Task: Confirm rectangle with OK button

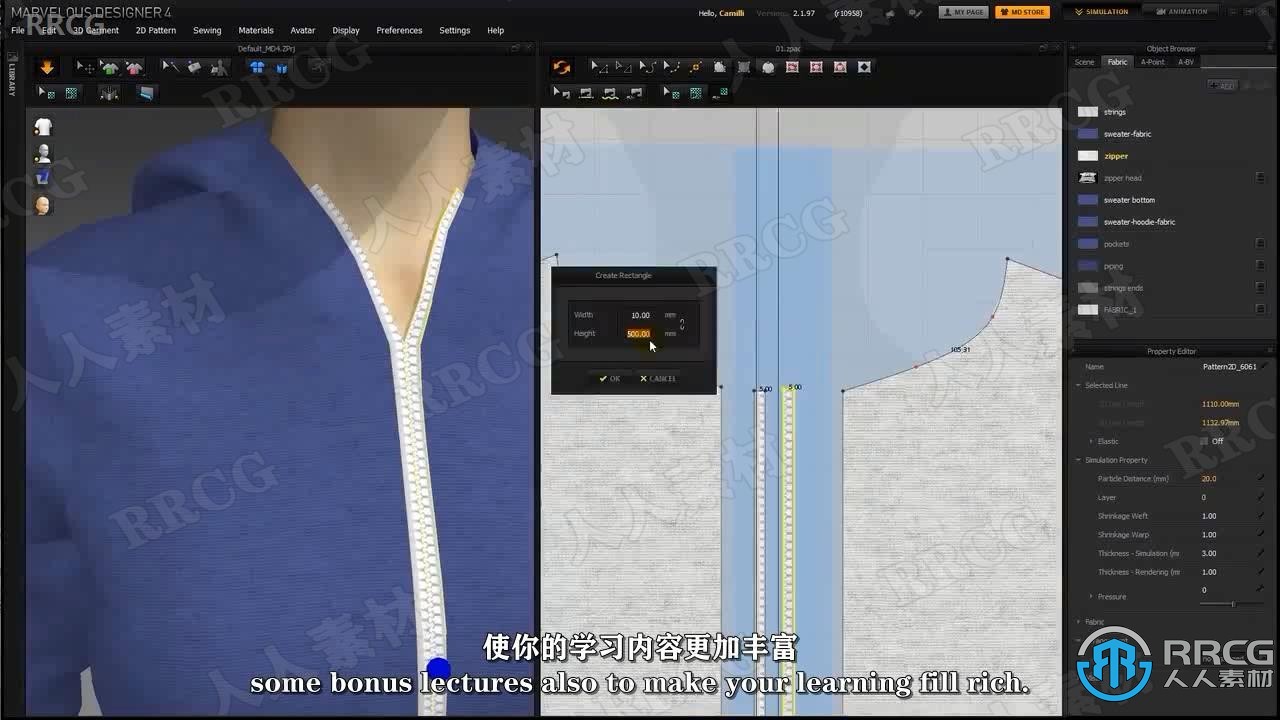Action: (x=610, y=379)
